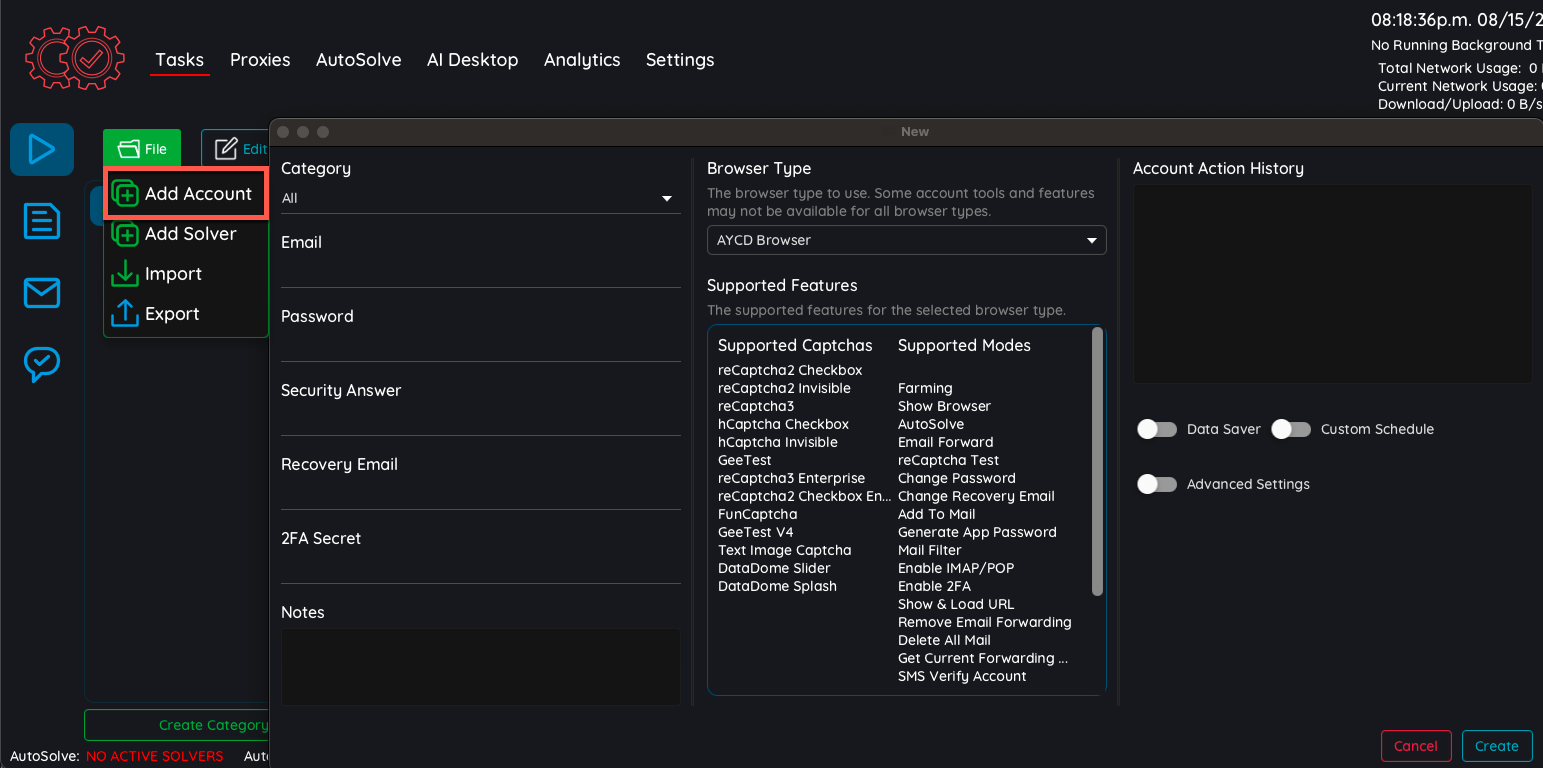1543x768 pixels.
Task: Enable the Data Saver toggle
Action: tap(1157, 429)
